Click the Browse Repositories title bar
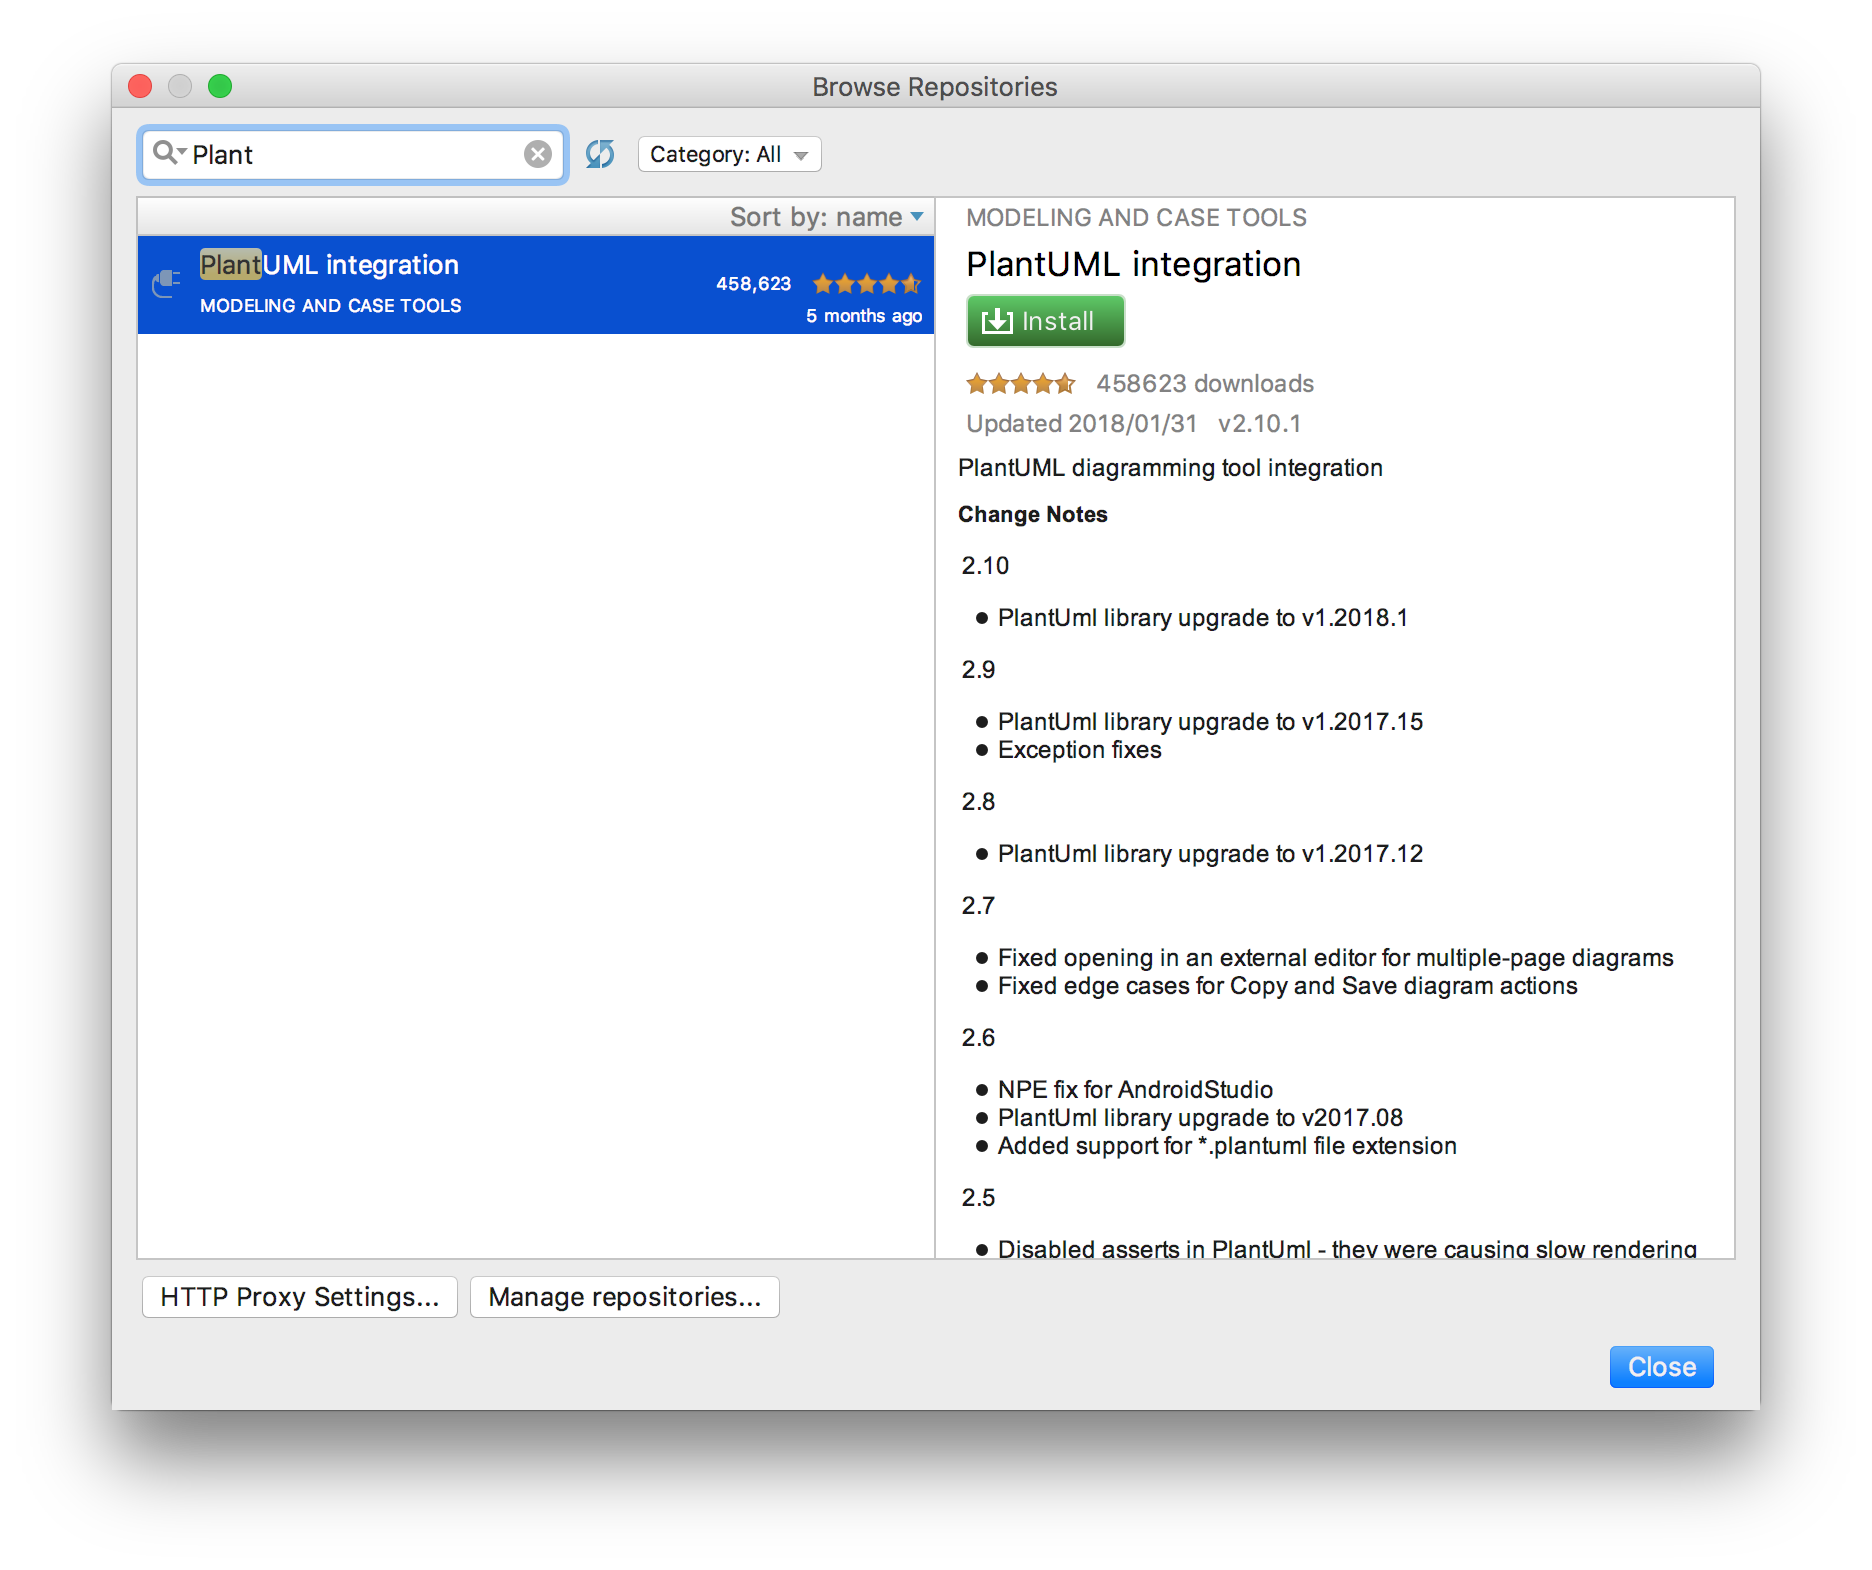The width and height of the screenshot is (1872, 1570). click(934, 87)
